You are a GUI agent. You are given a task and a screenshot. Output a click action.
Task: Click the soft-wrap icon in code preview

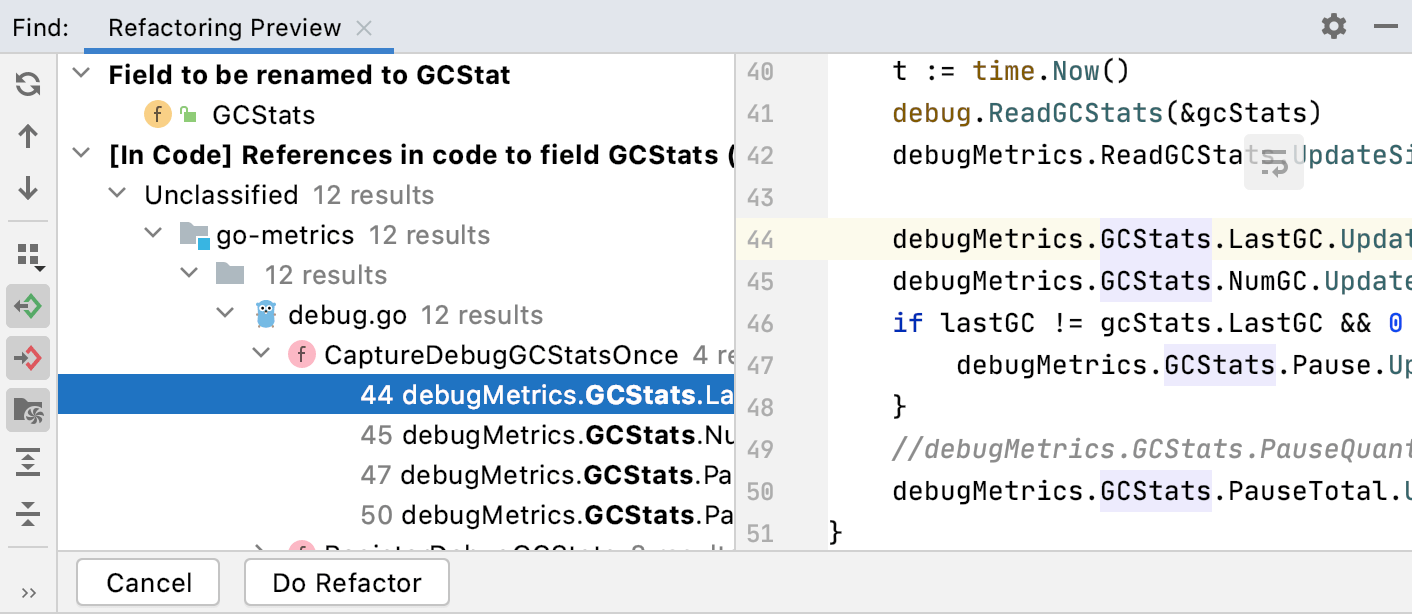[1274, 163]
